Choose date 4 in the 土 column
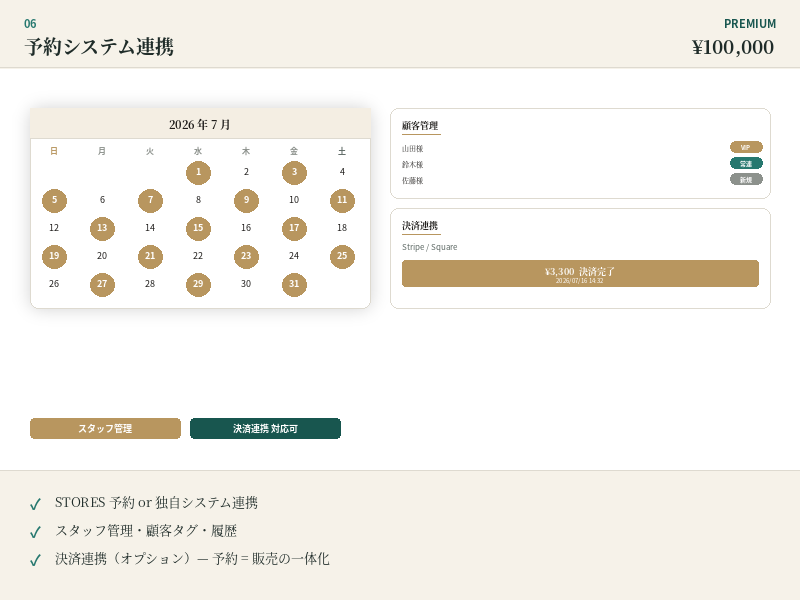The image size is (800, 600). coord(342,172)
